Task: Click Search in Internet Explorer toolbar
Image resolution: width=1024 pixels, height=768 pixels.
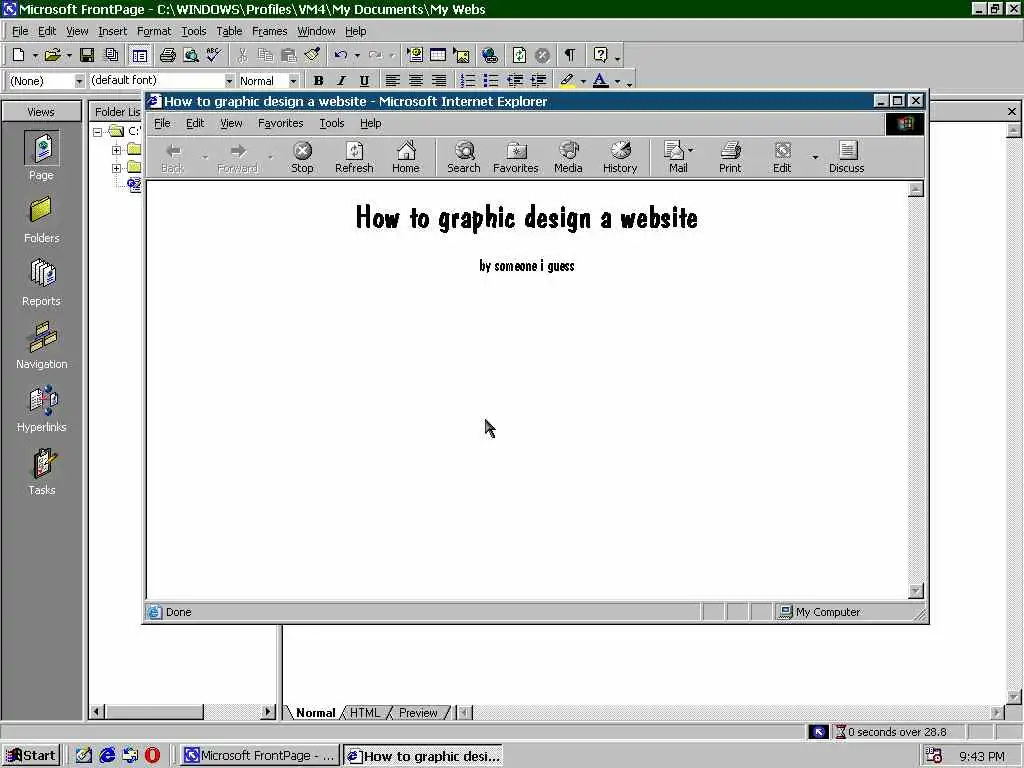Action: (464, 157)
